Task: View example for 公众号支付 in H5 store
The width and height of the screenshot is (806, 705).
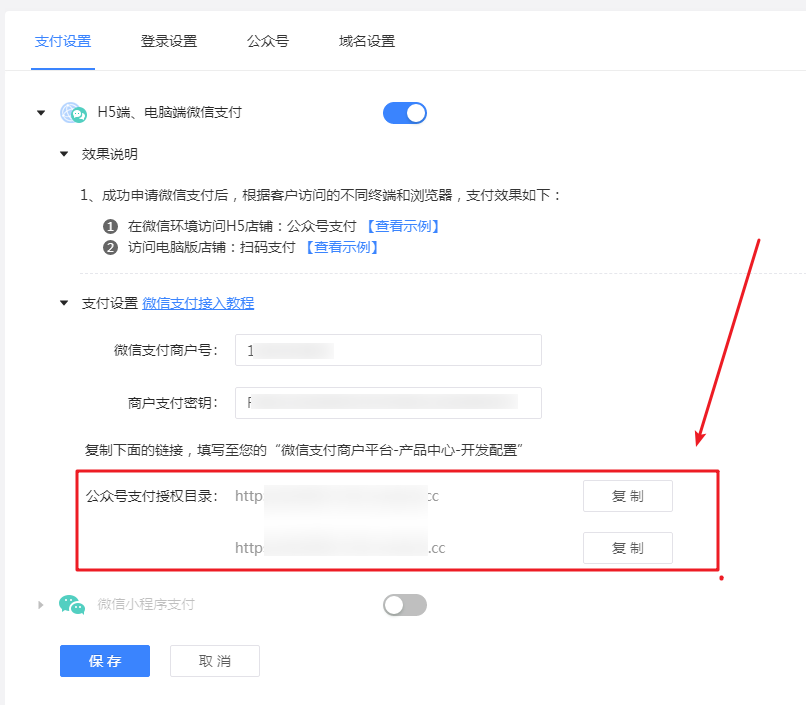Action: [x=403, y=226]
